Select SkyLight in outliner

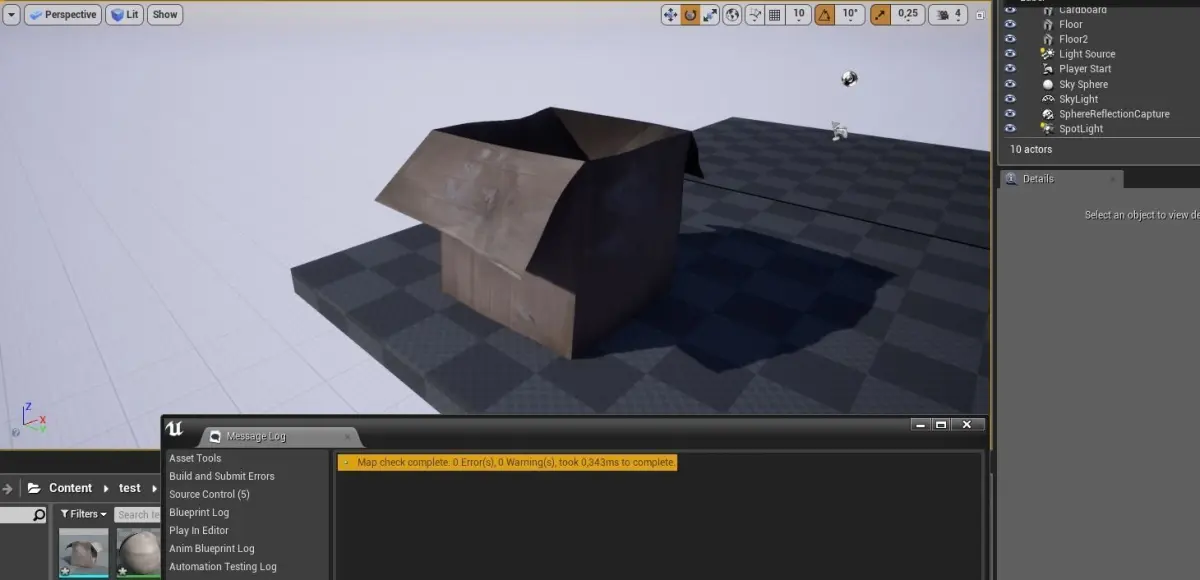[1079, 99]
